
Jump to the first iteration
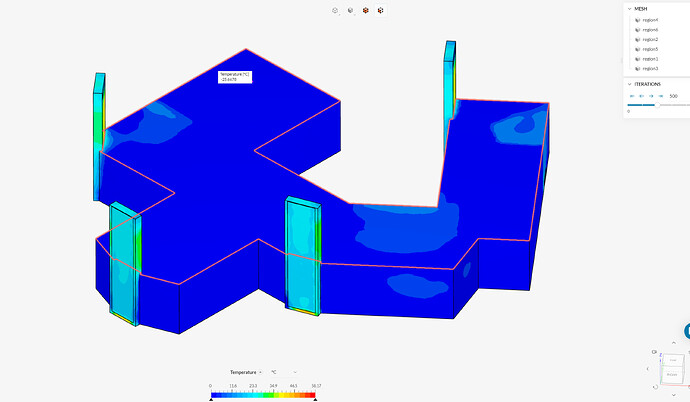[632, 96]
